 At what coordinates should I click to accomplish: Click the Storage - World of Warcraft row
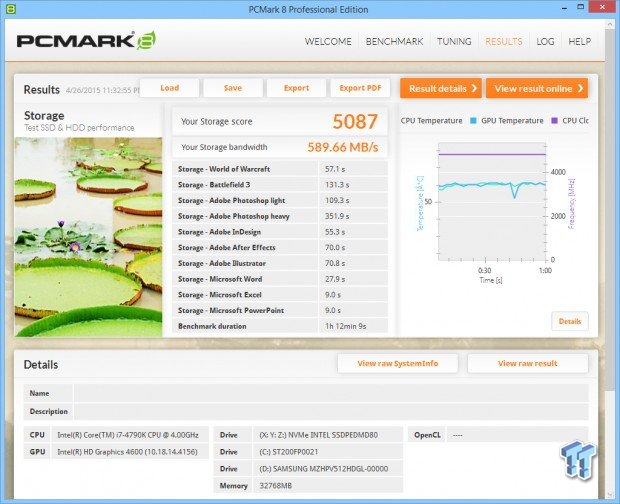[280, 169]
